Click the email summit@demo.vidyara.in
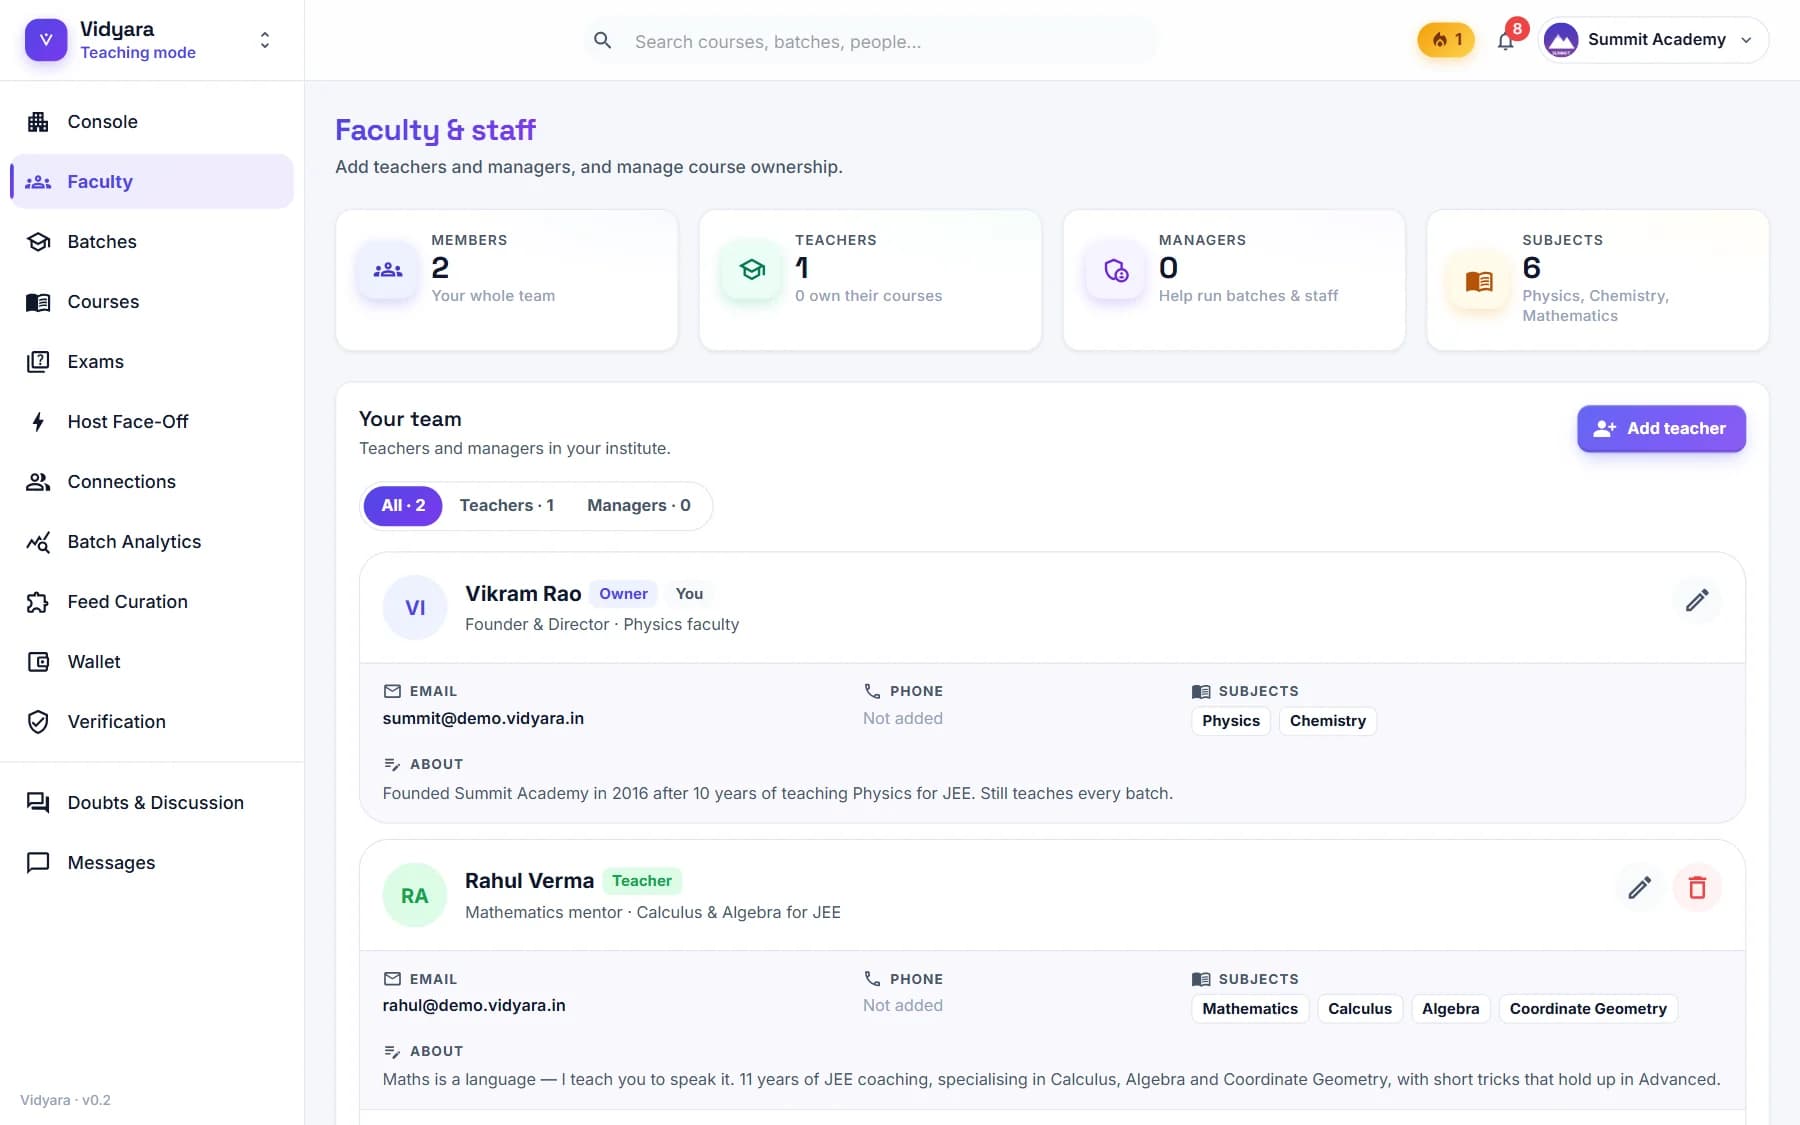Screen dimensions: 1800x1125 [x=483, y=719]
